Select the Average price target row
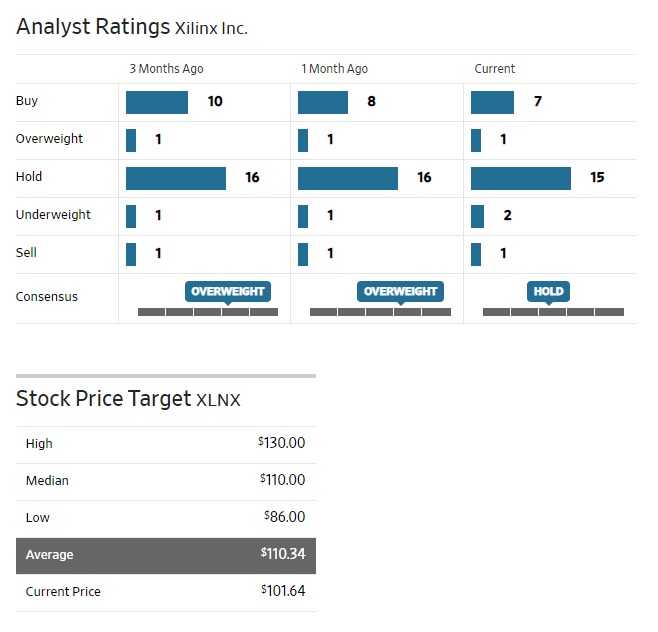658x632 pixels. click(x=165, y=555)
